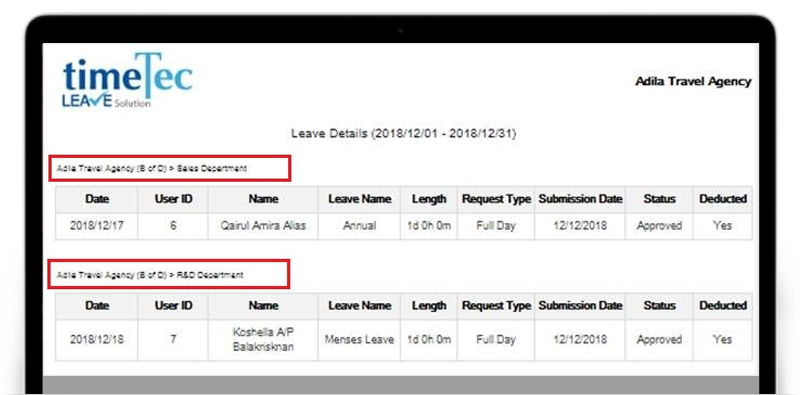Click the submission date in Qairul's row
The image size is (800, 395).
tap(581, 226)
